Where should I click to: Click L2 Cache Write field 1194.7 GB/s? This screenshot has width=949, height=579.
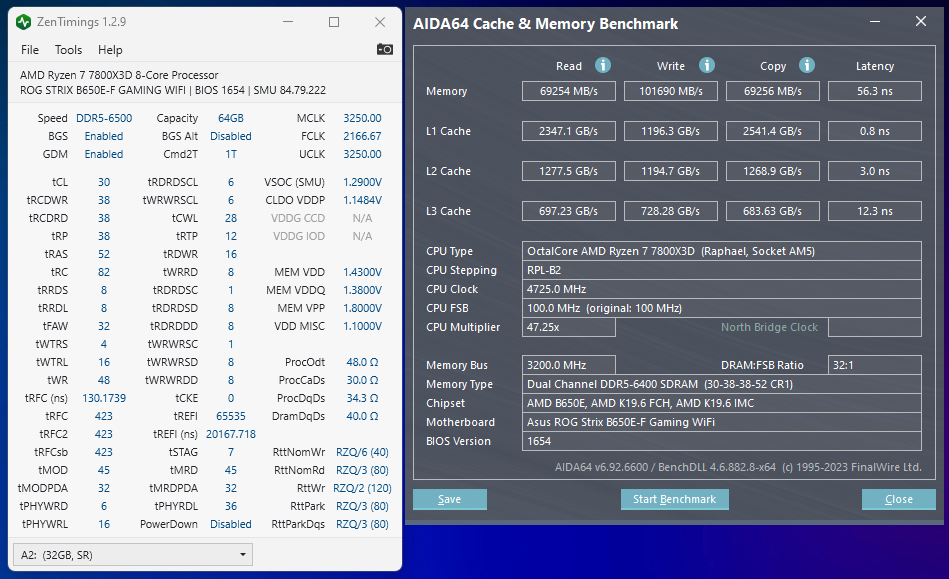(x=671, y=171)
